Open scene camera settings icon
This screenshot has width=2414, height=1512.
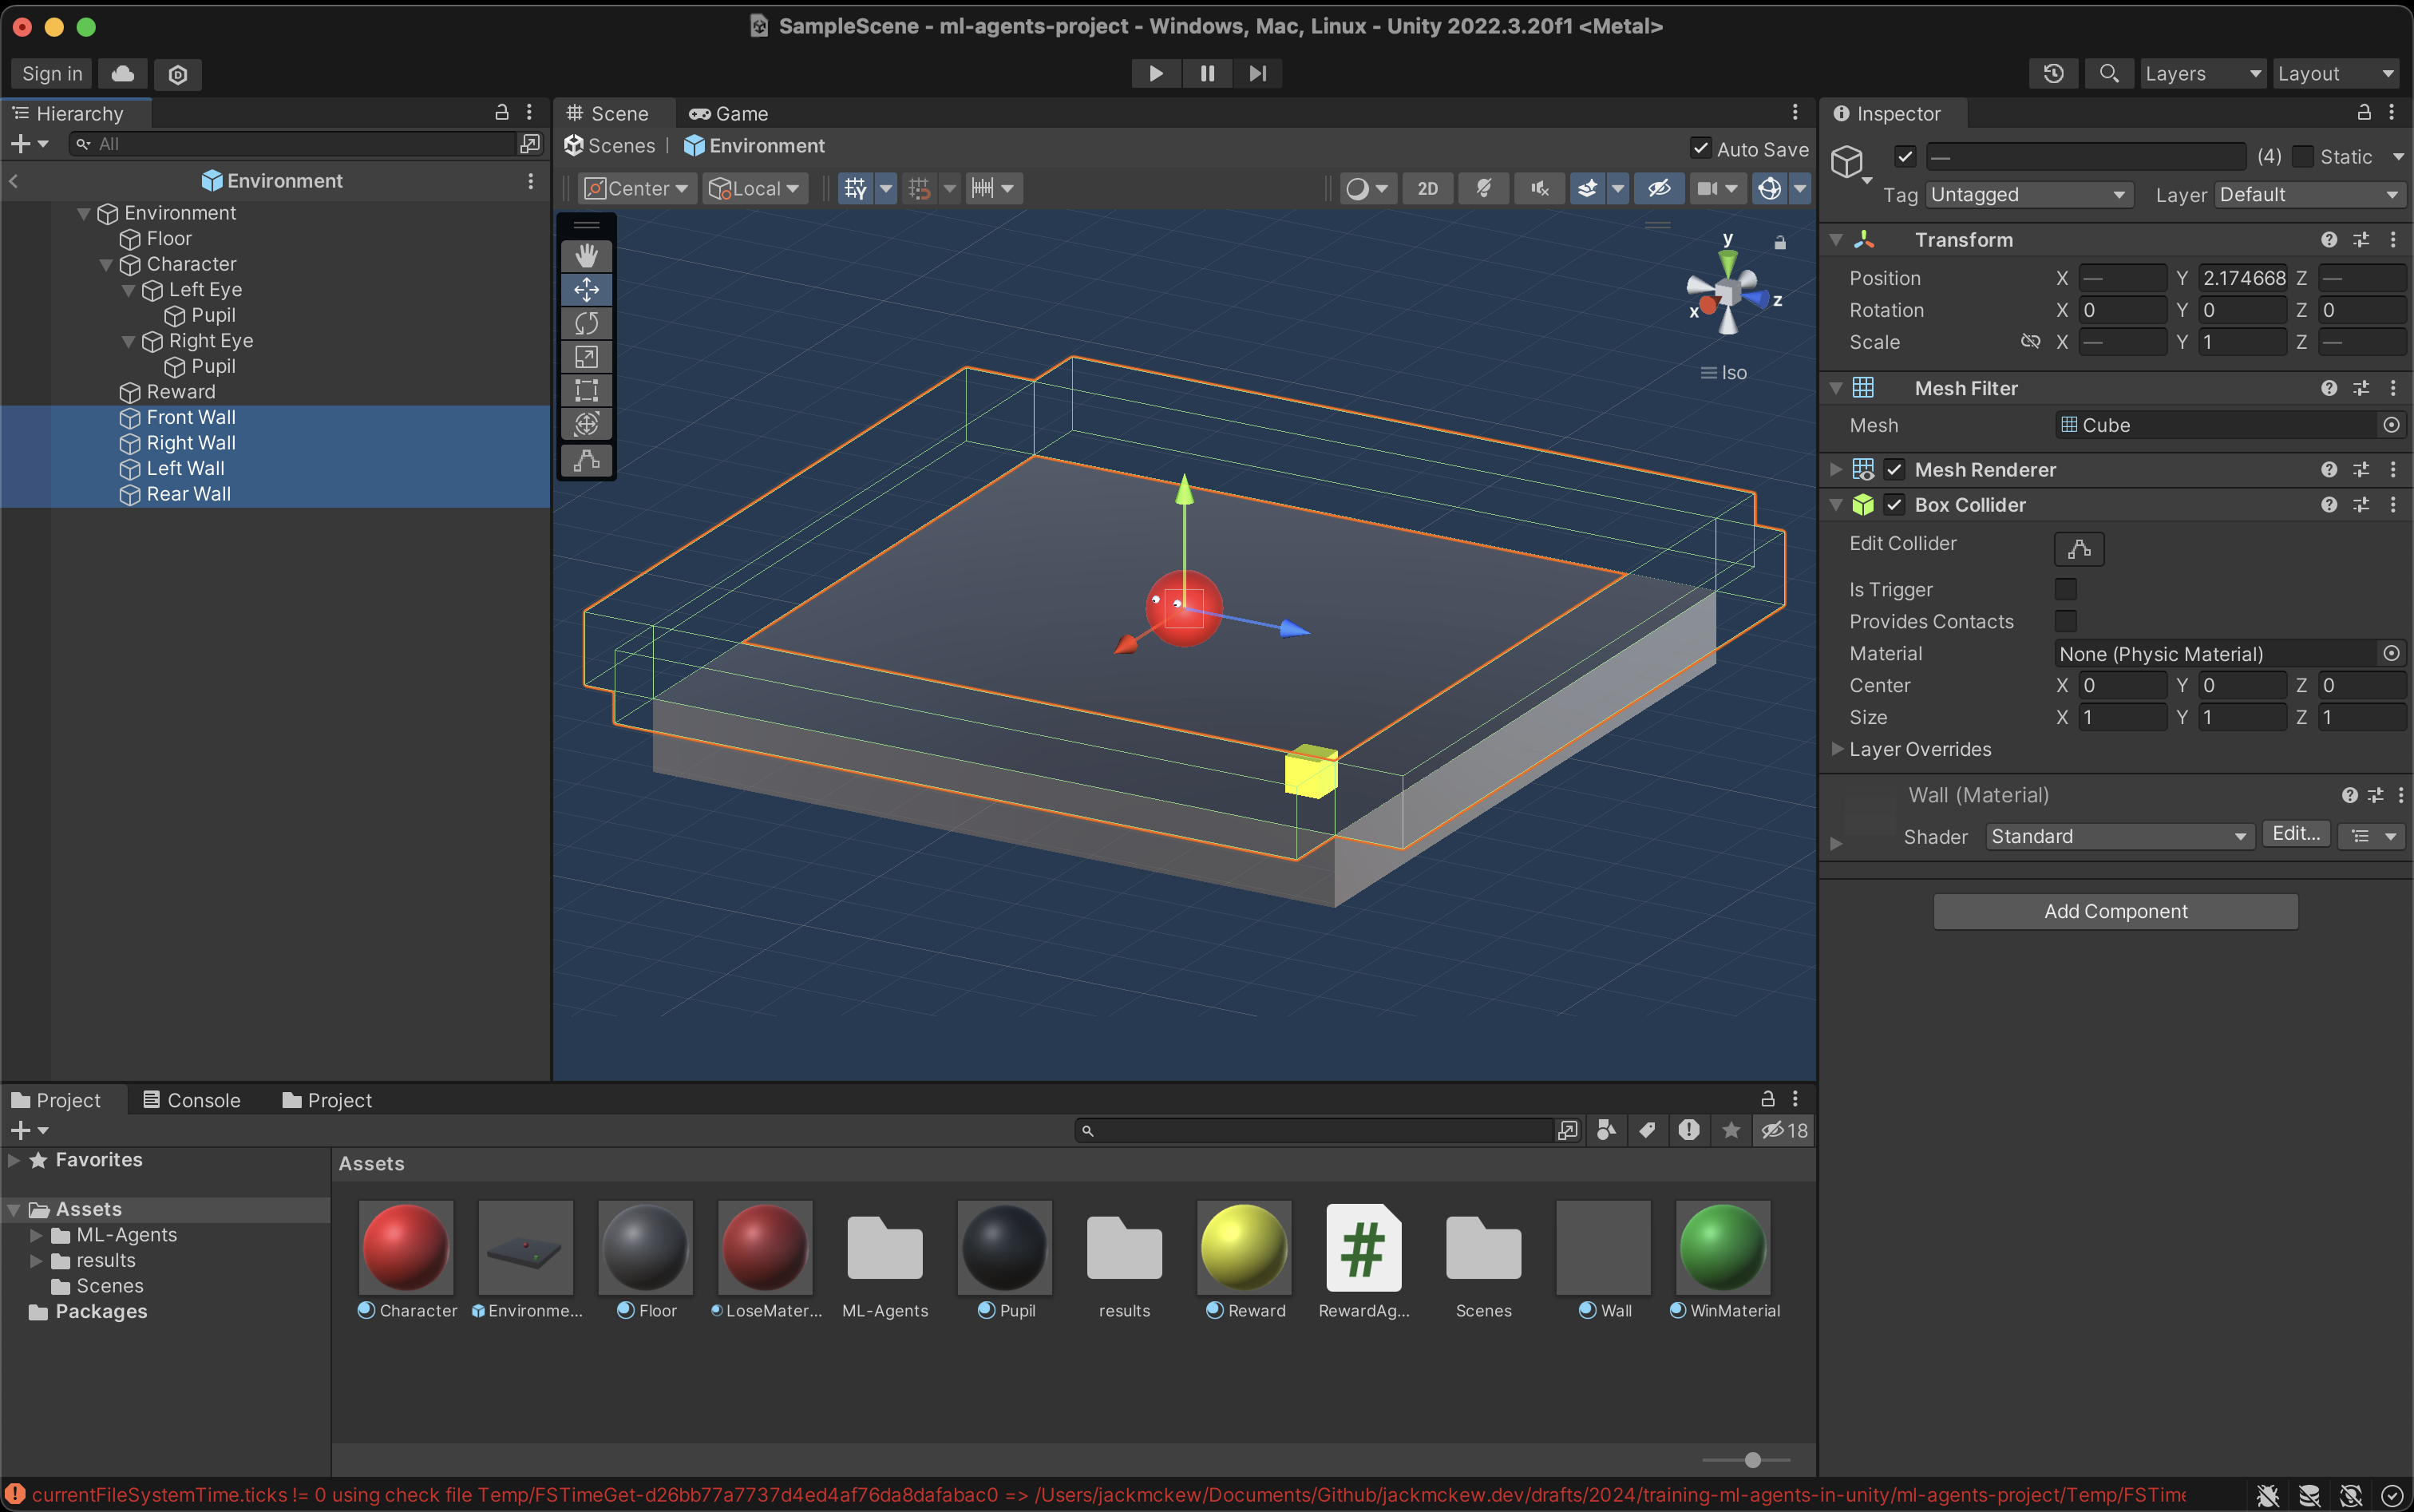tap(1707, 188)
